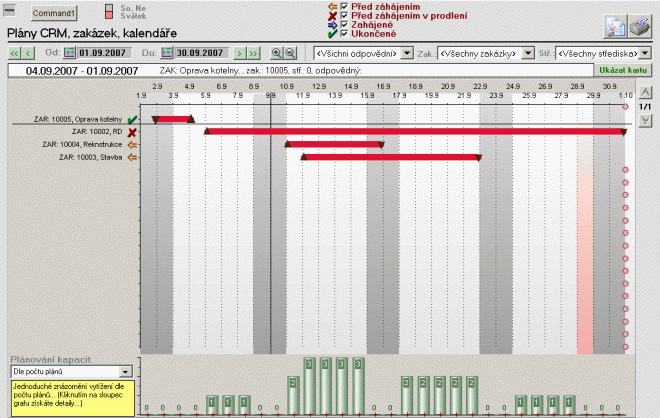Go back one step with single-left arrow
Viewport: 660px width, 418px height.
[28, 53]
